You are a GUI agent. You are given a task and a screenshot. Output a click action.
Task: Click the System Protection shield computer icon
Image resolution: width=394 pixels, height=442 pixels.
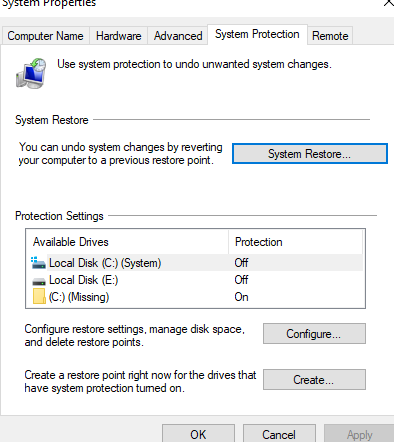click(x=31, y=73)
